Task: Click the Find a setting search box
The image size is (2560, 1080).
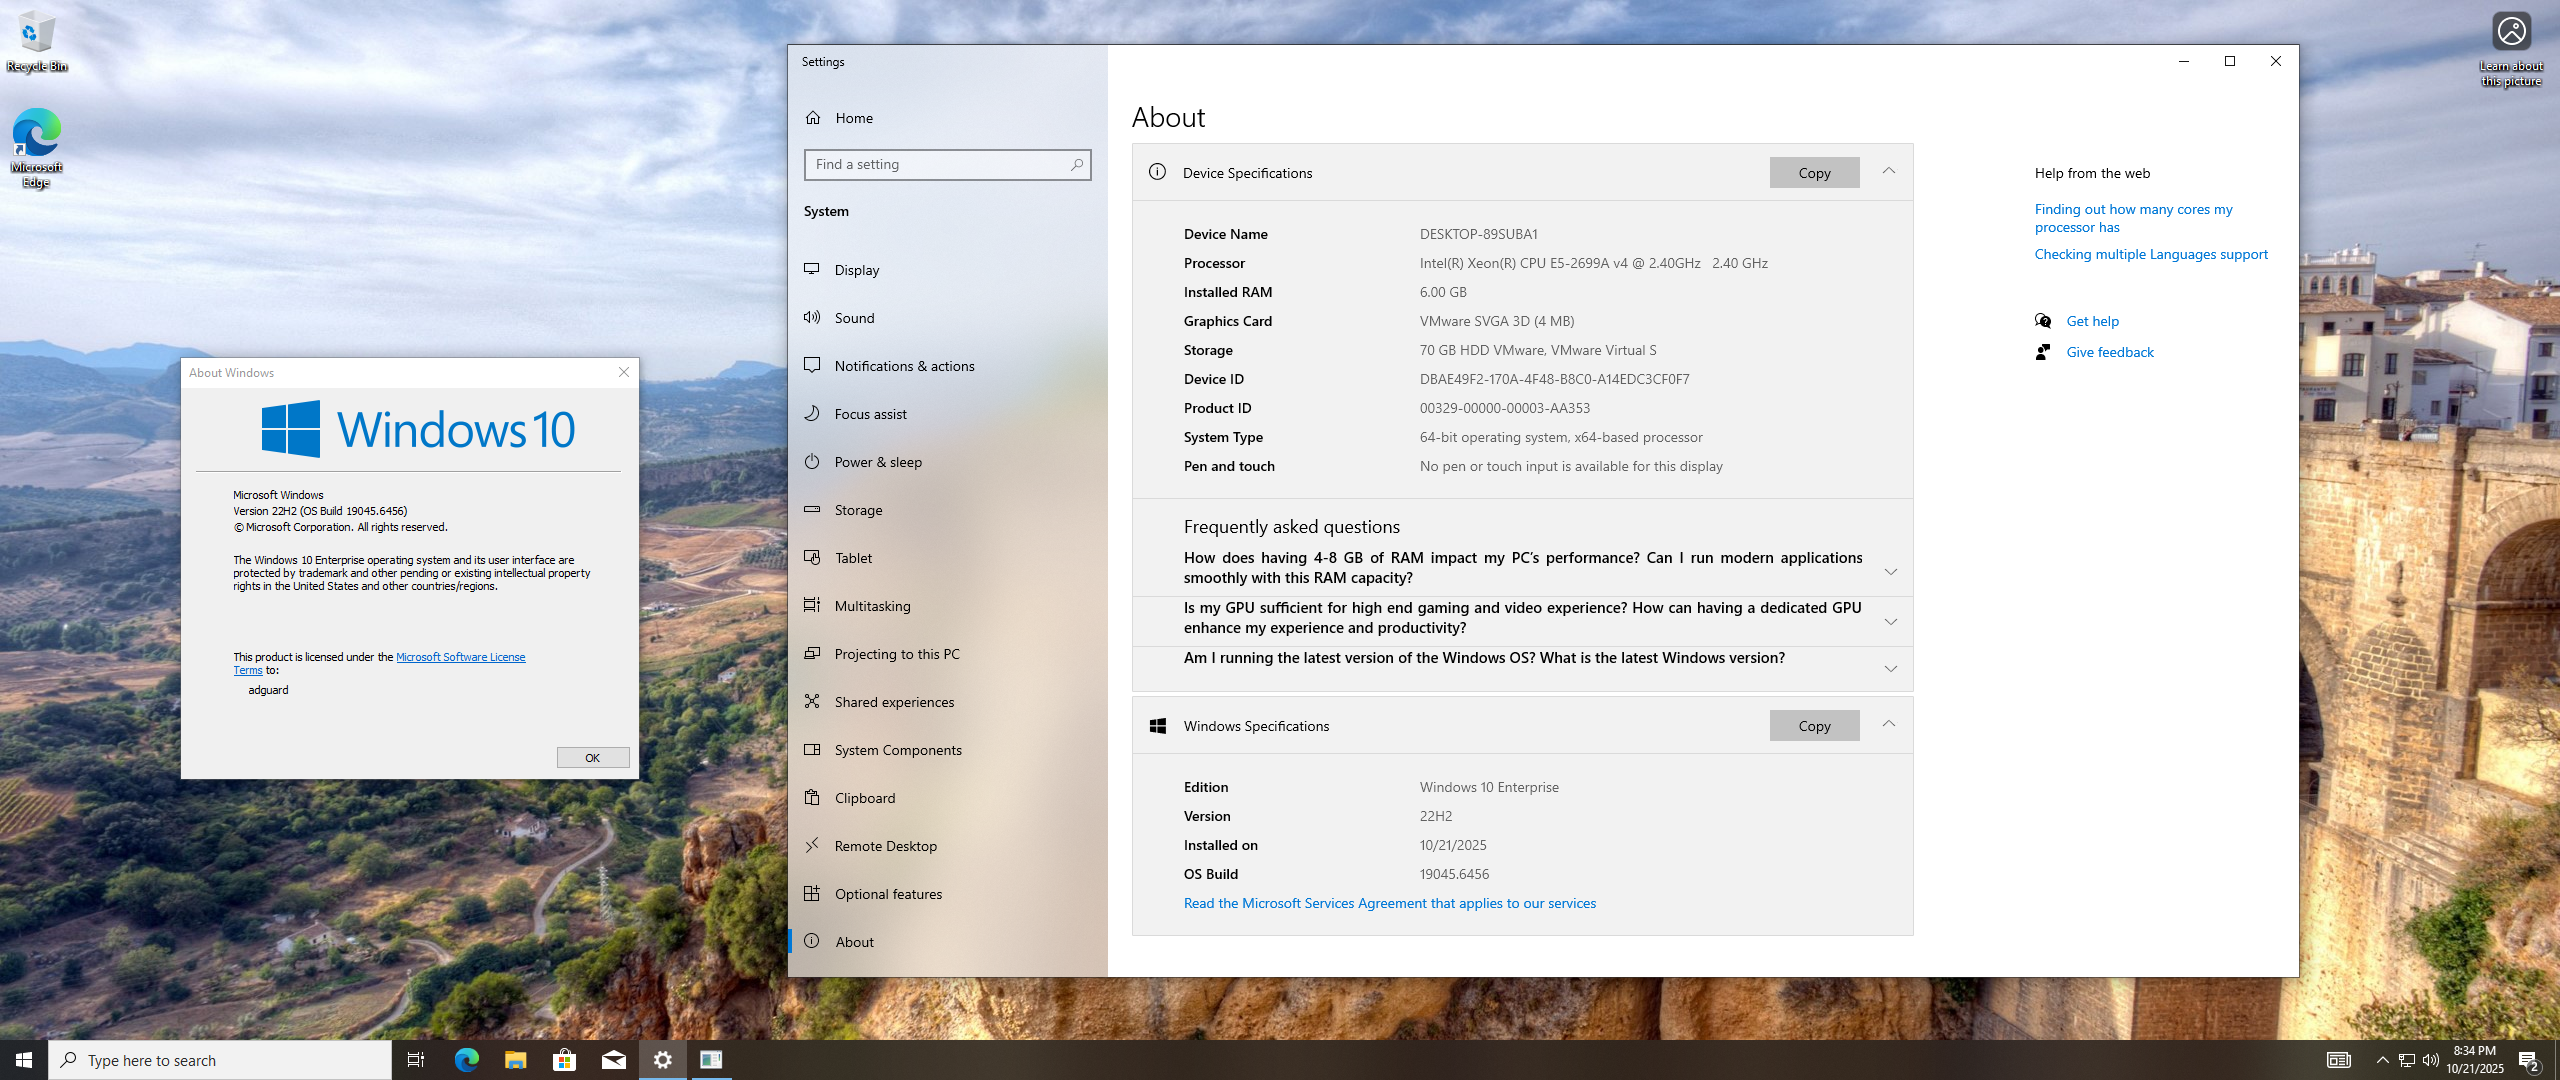Action: [938, 165]
